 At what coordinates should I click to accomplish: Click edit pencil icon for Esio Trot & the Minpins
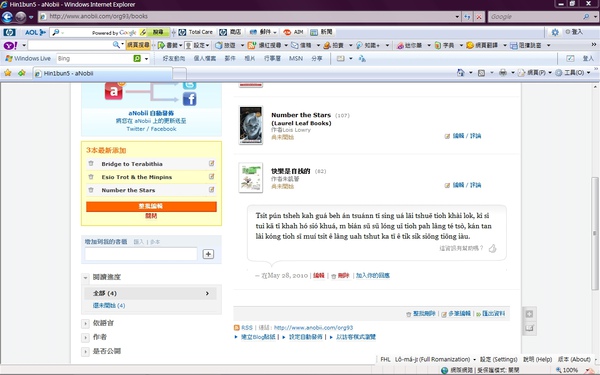pos(211,176)
